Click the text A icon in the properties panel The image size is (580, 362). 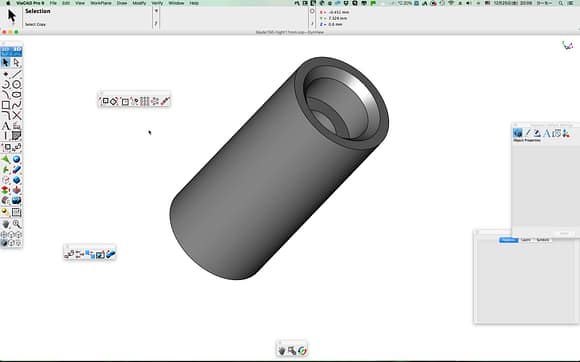click(x=547, y=133)
